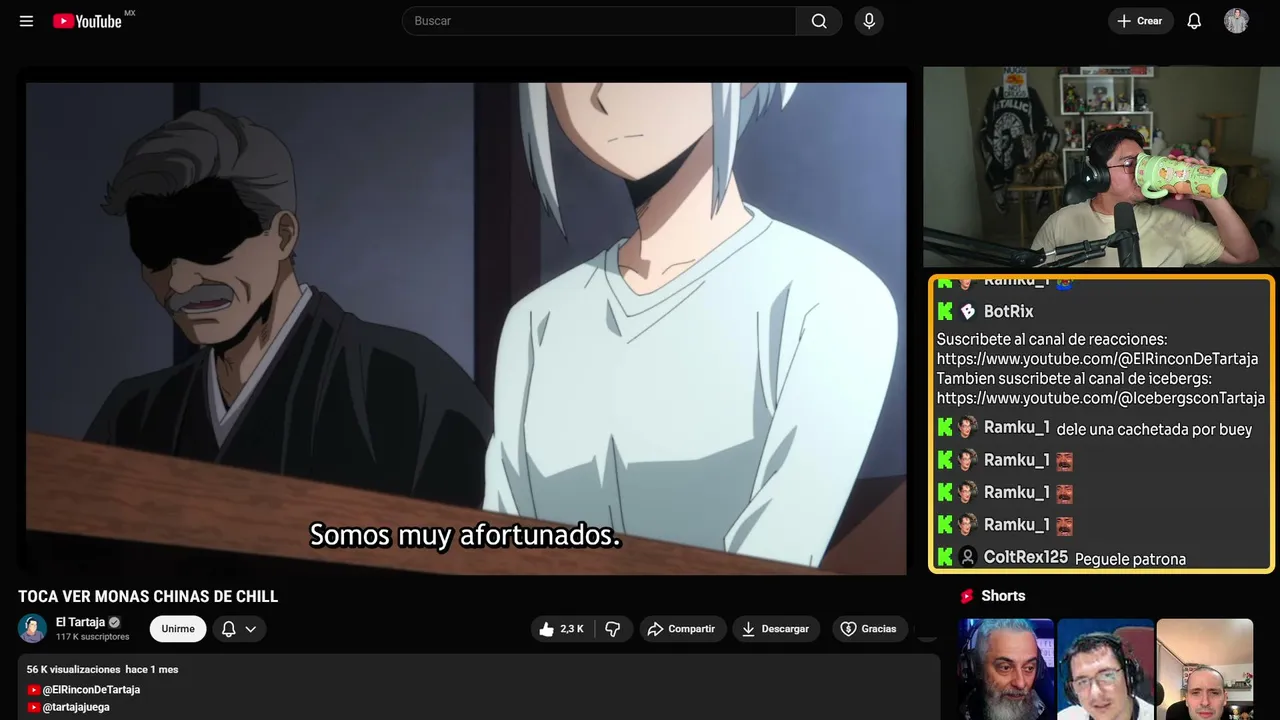Click the Crear button

1140,21
